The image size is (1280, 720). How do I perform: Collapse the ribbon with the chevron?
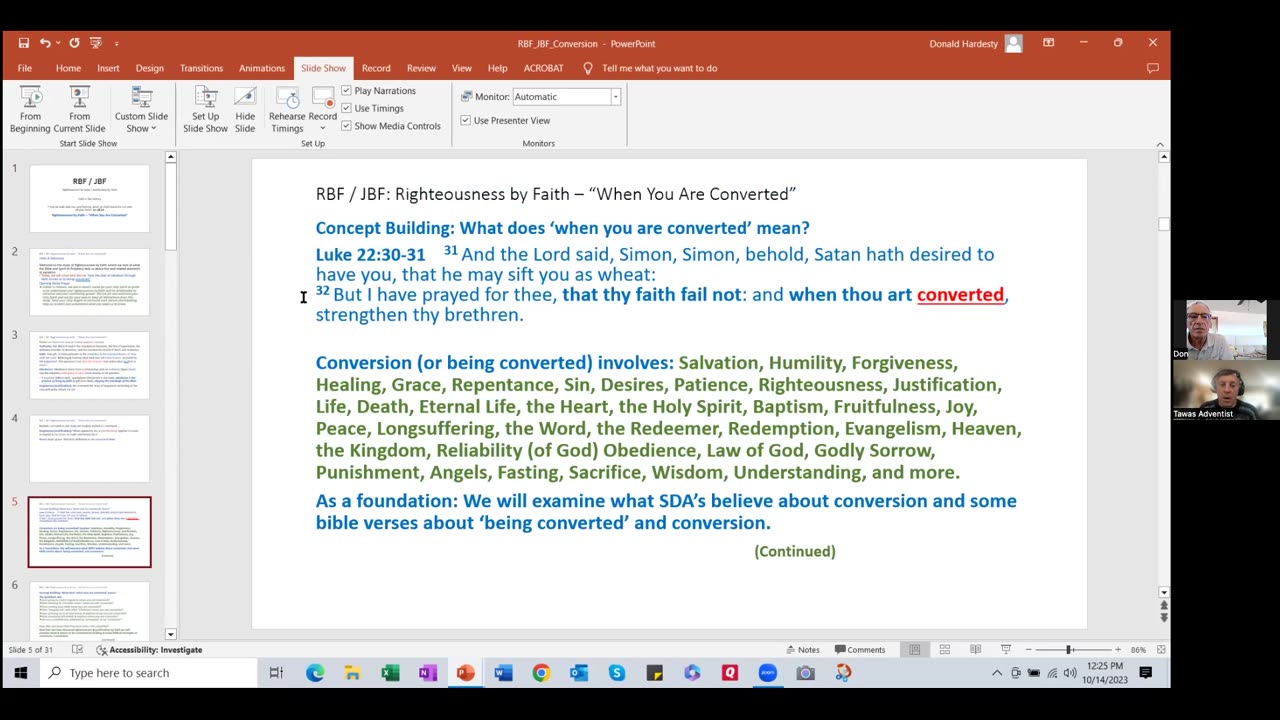pyautogui.click(x=1160, y=144)
